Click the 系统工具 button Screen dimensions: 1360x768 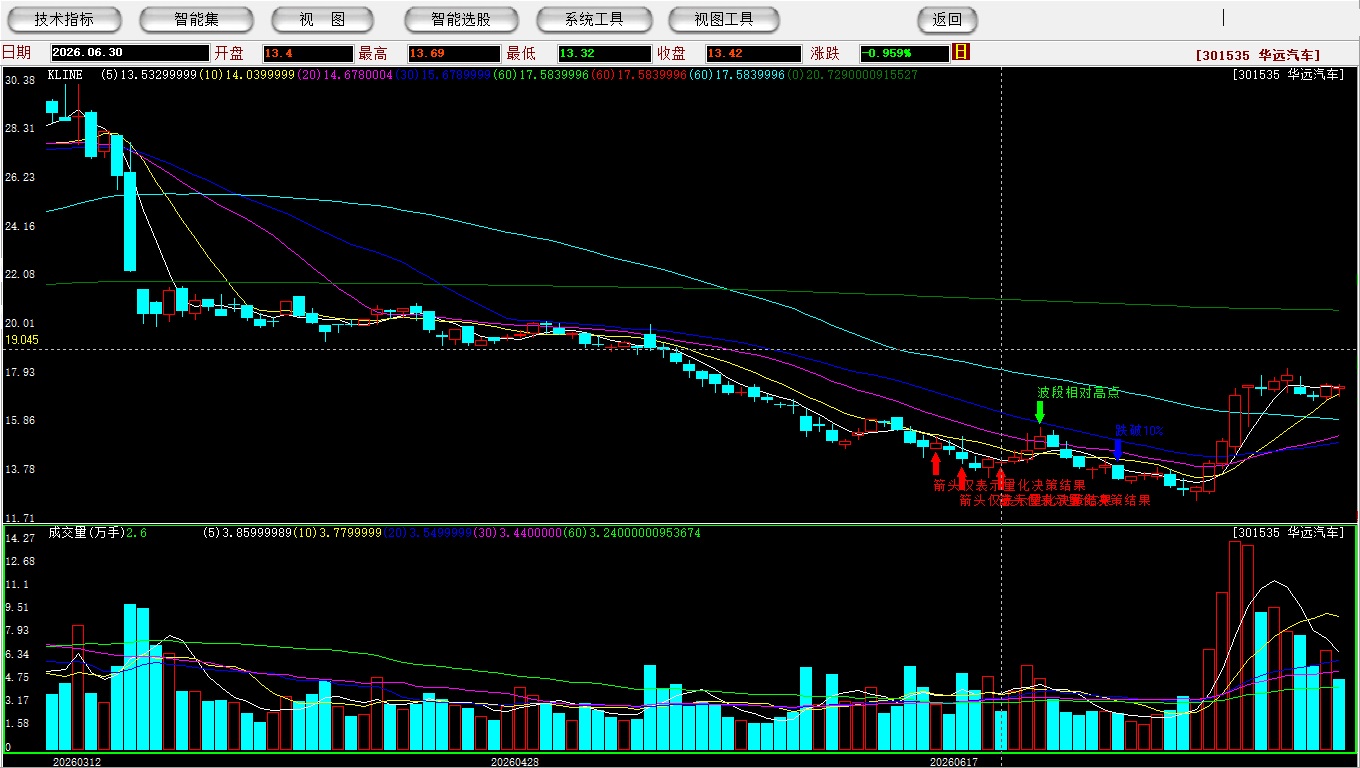tap(594, 19)
